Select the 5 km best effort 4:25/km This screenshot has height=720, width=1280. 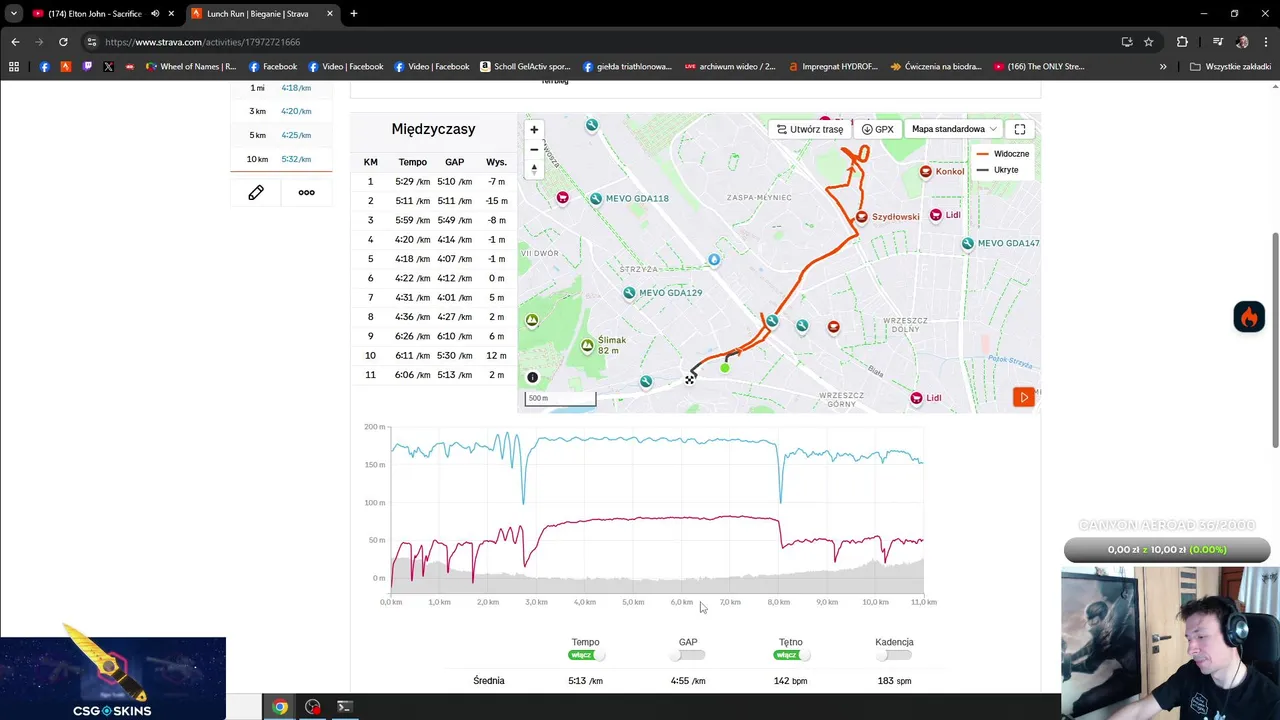click(x=281, y=135)
